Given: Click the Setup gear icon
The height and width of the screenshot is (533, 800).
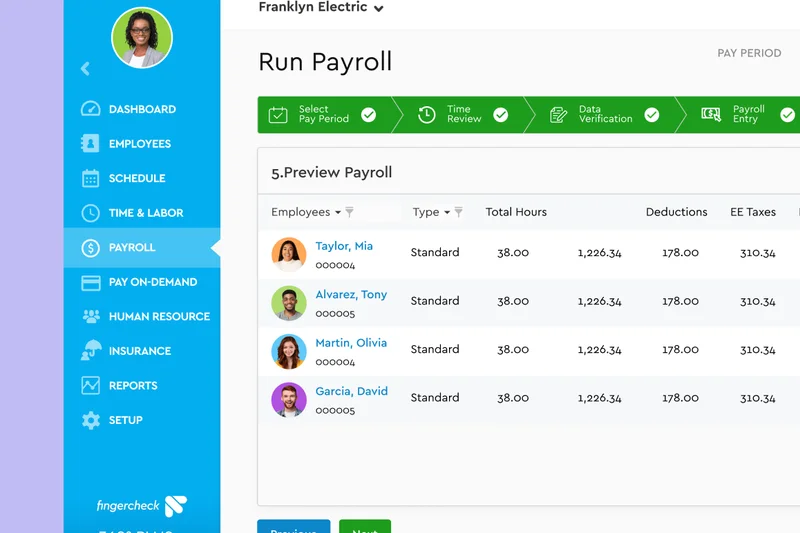Looking at the screenshot, I should click(x=91, y=420).
